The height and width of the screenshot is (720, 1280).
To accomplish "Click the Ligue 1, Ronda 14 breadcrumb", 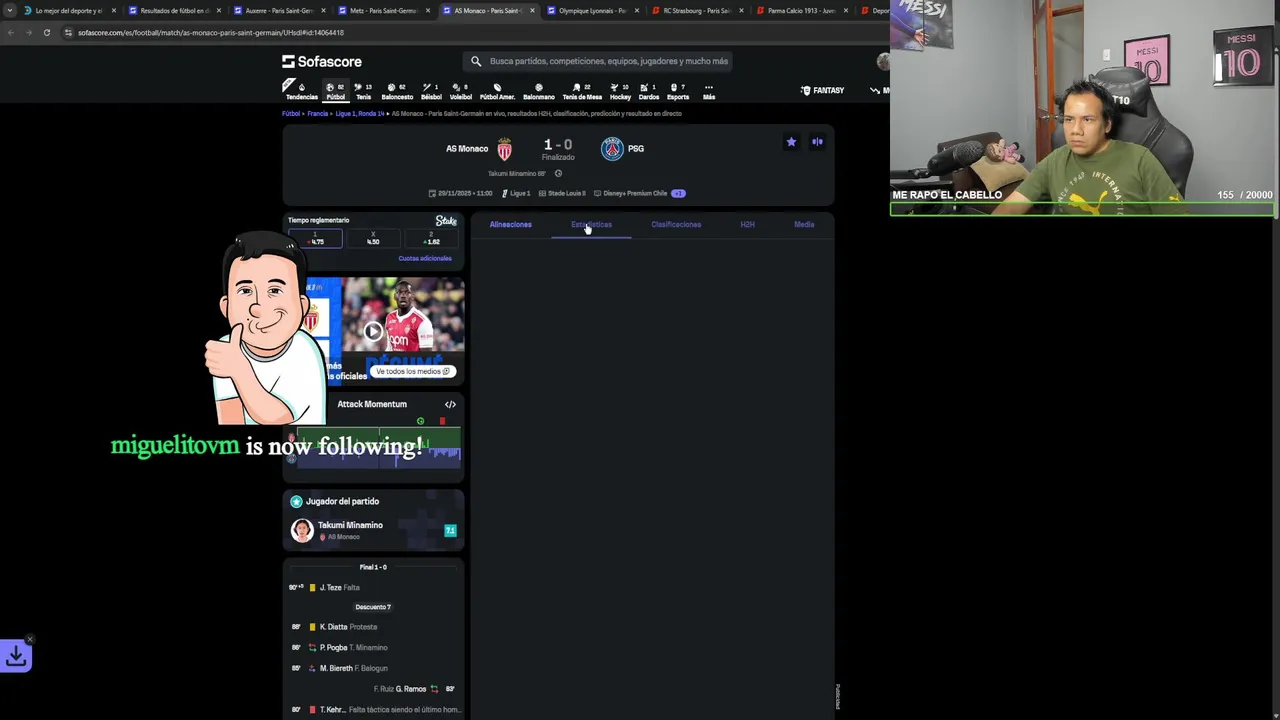I will coord(359,114).
